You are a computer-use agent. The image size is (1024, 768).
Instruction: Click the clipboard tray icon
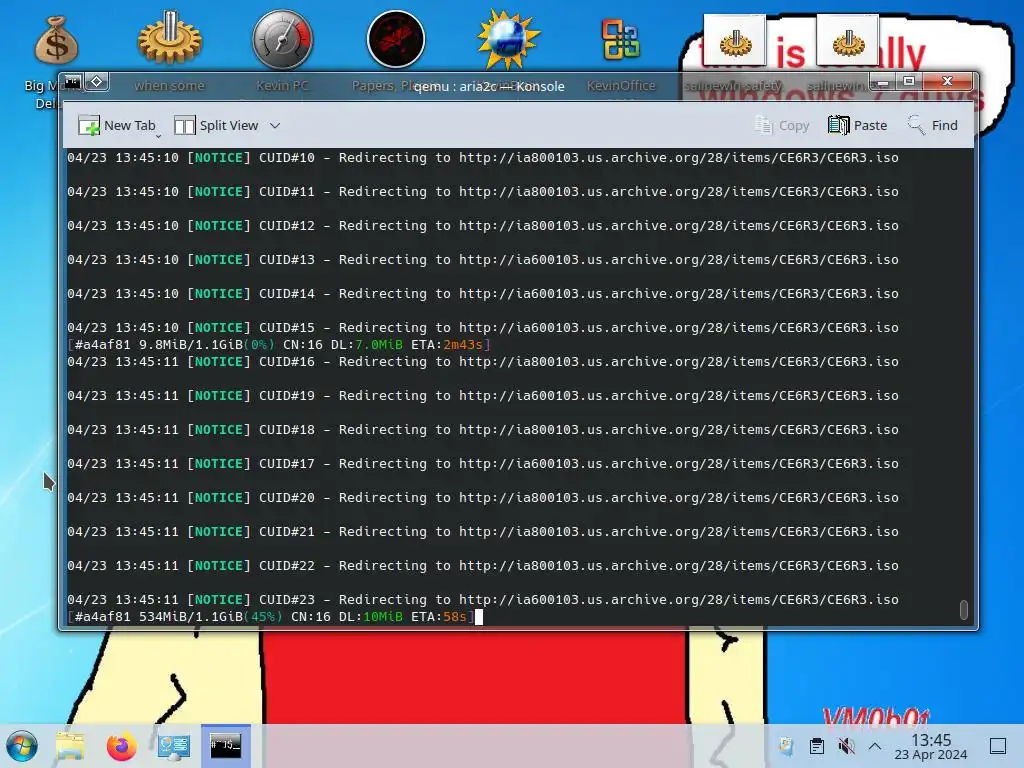coord(816,746)
